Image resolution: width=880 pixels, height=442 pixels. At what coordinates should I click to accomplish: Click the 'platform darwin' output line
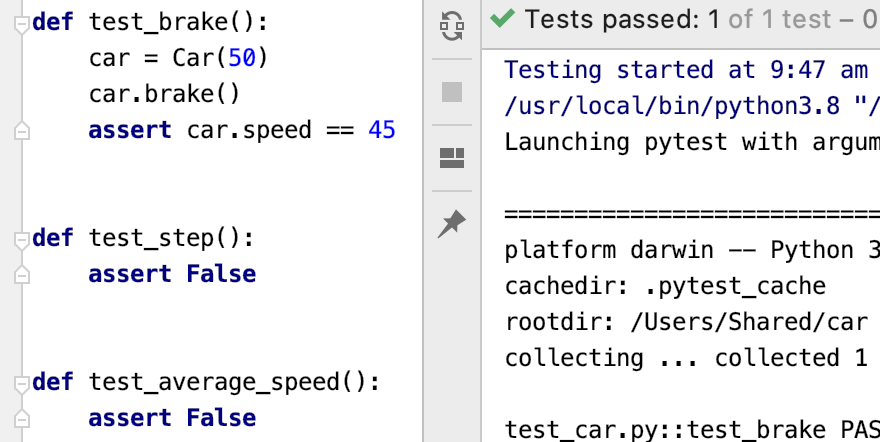coord(692,250)
